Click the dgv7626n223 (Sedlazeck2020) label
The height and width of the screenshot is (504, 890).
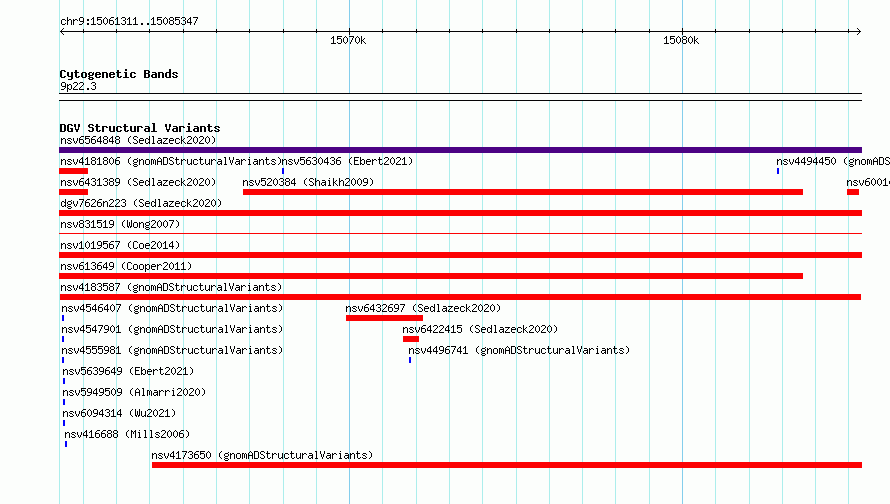coord(141,203)
